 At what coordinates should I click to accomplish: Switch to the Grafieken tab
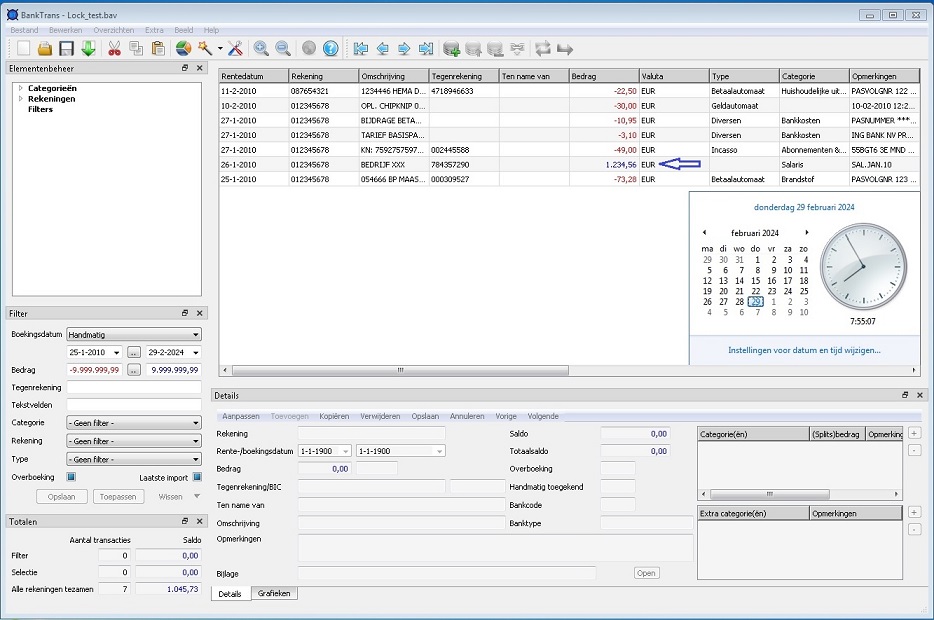(x=274, y=594)
